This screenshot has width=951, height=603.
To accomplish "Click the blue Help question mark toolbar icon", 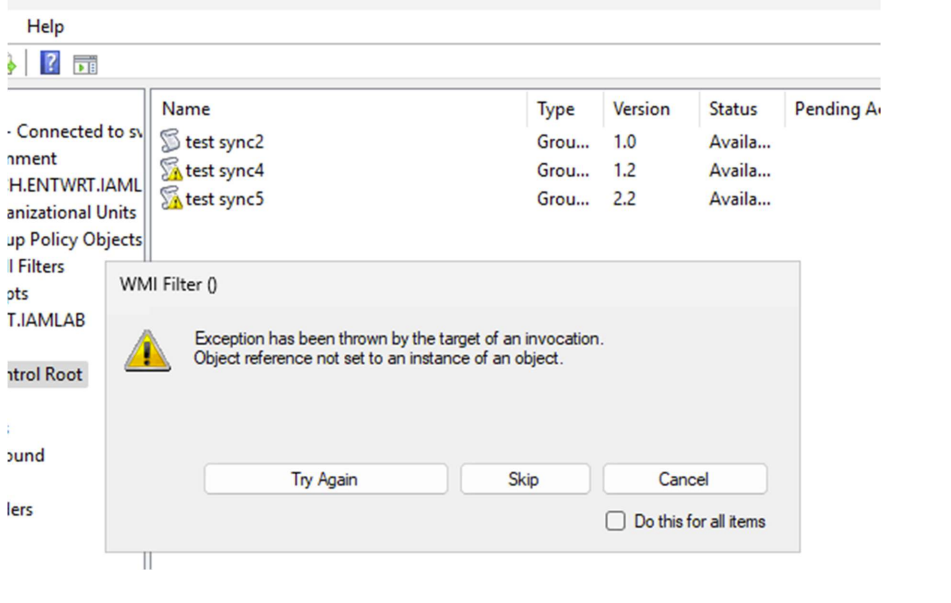I will [x=50, y=65].
